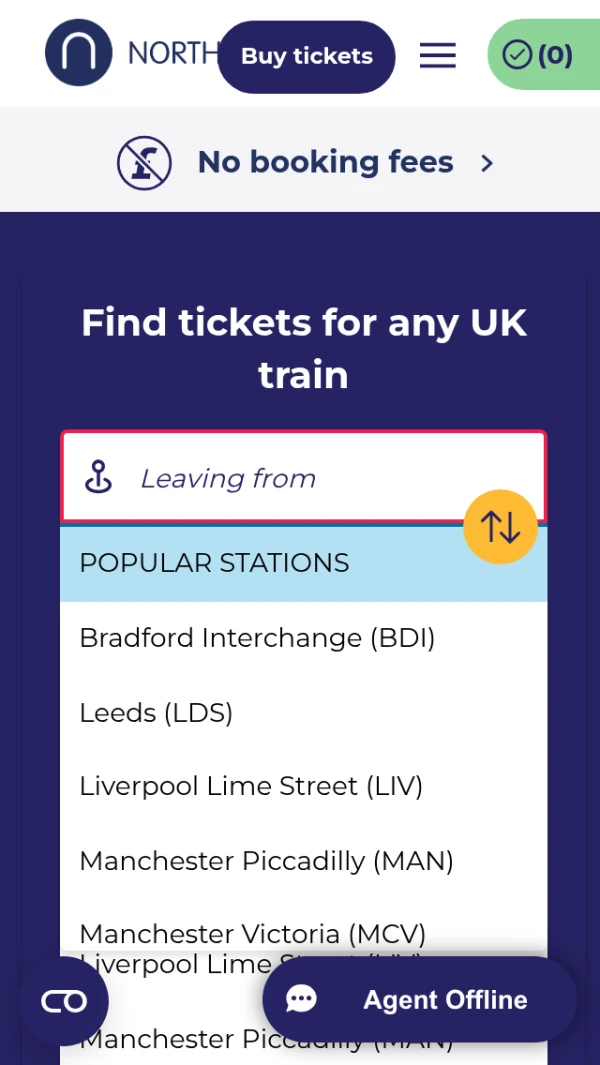The width and height of the screenshot is (600, 1065).
Task: Click the Northern logo icon
Action: click(79, 53)
